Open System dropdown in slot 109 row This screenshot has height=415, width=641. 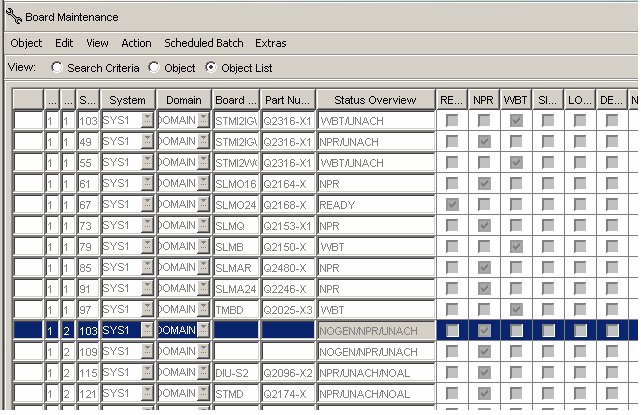(x=147, y=351)
